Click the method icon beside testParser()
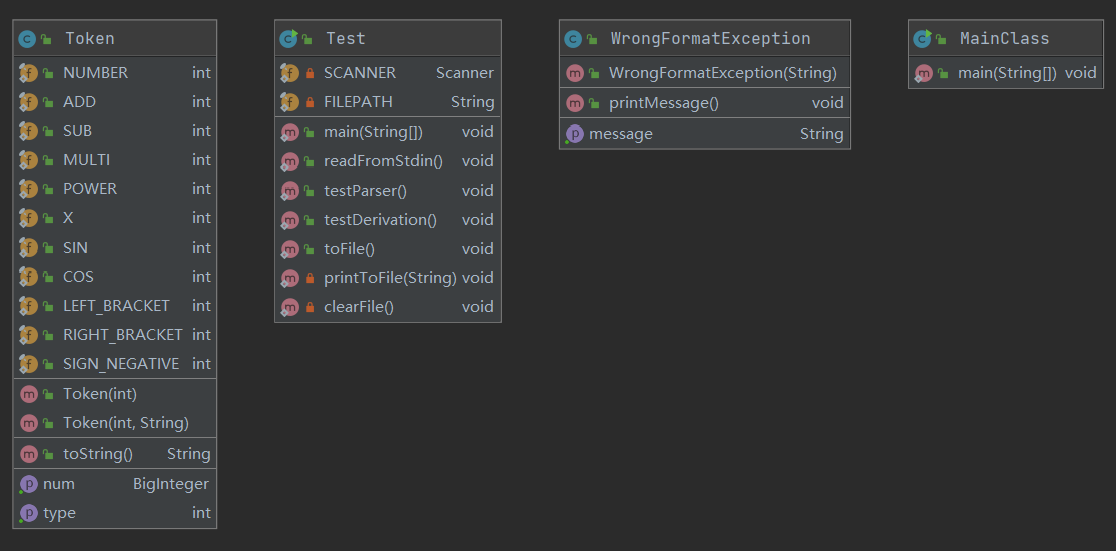This screenshot has height=551, width=1116. point(289,191)
